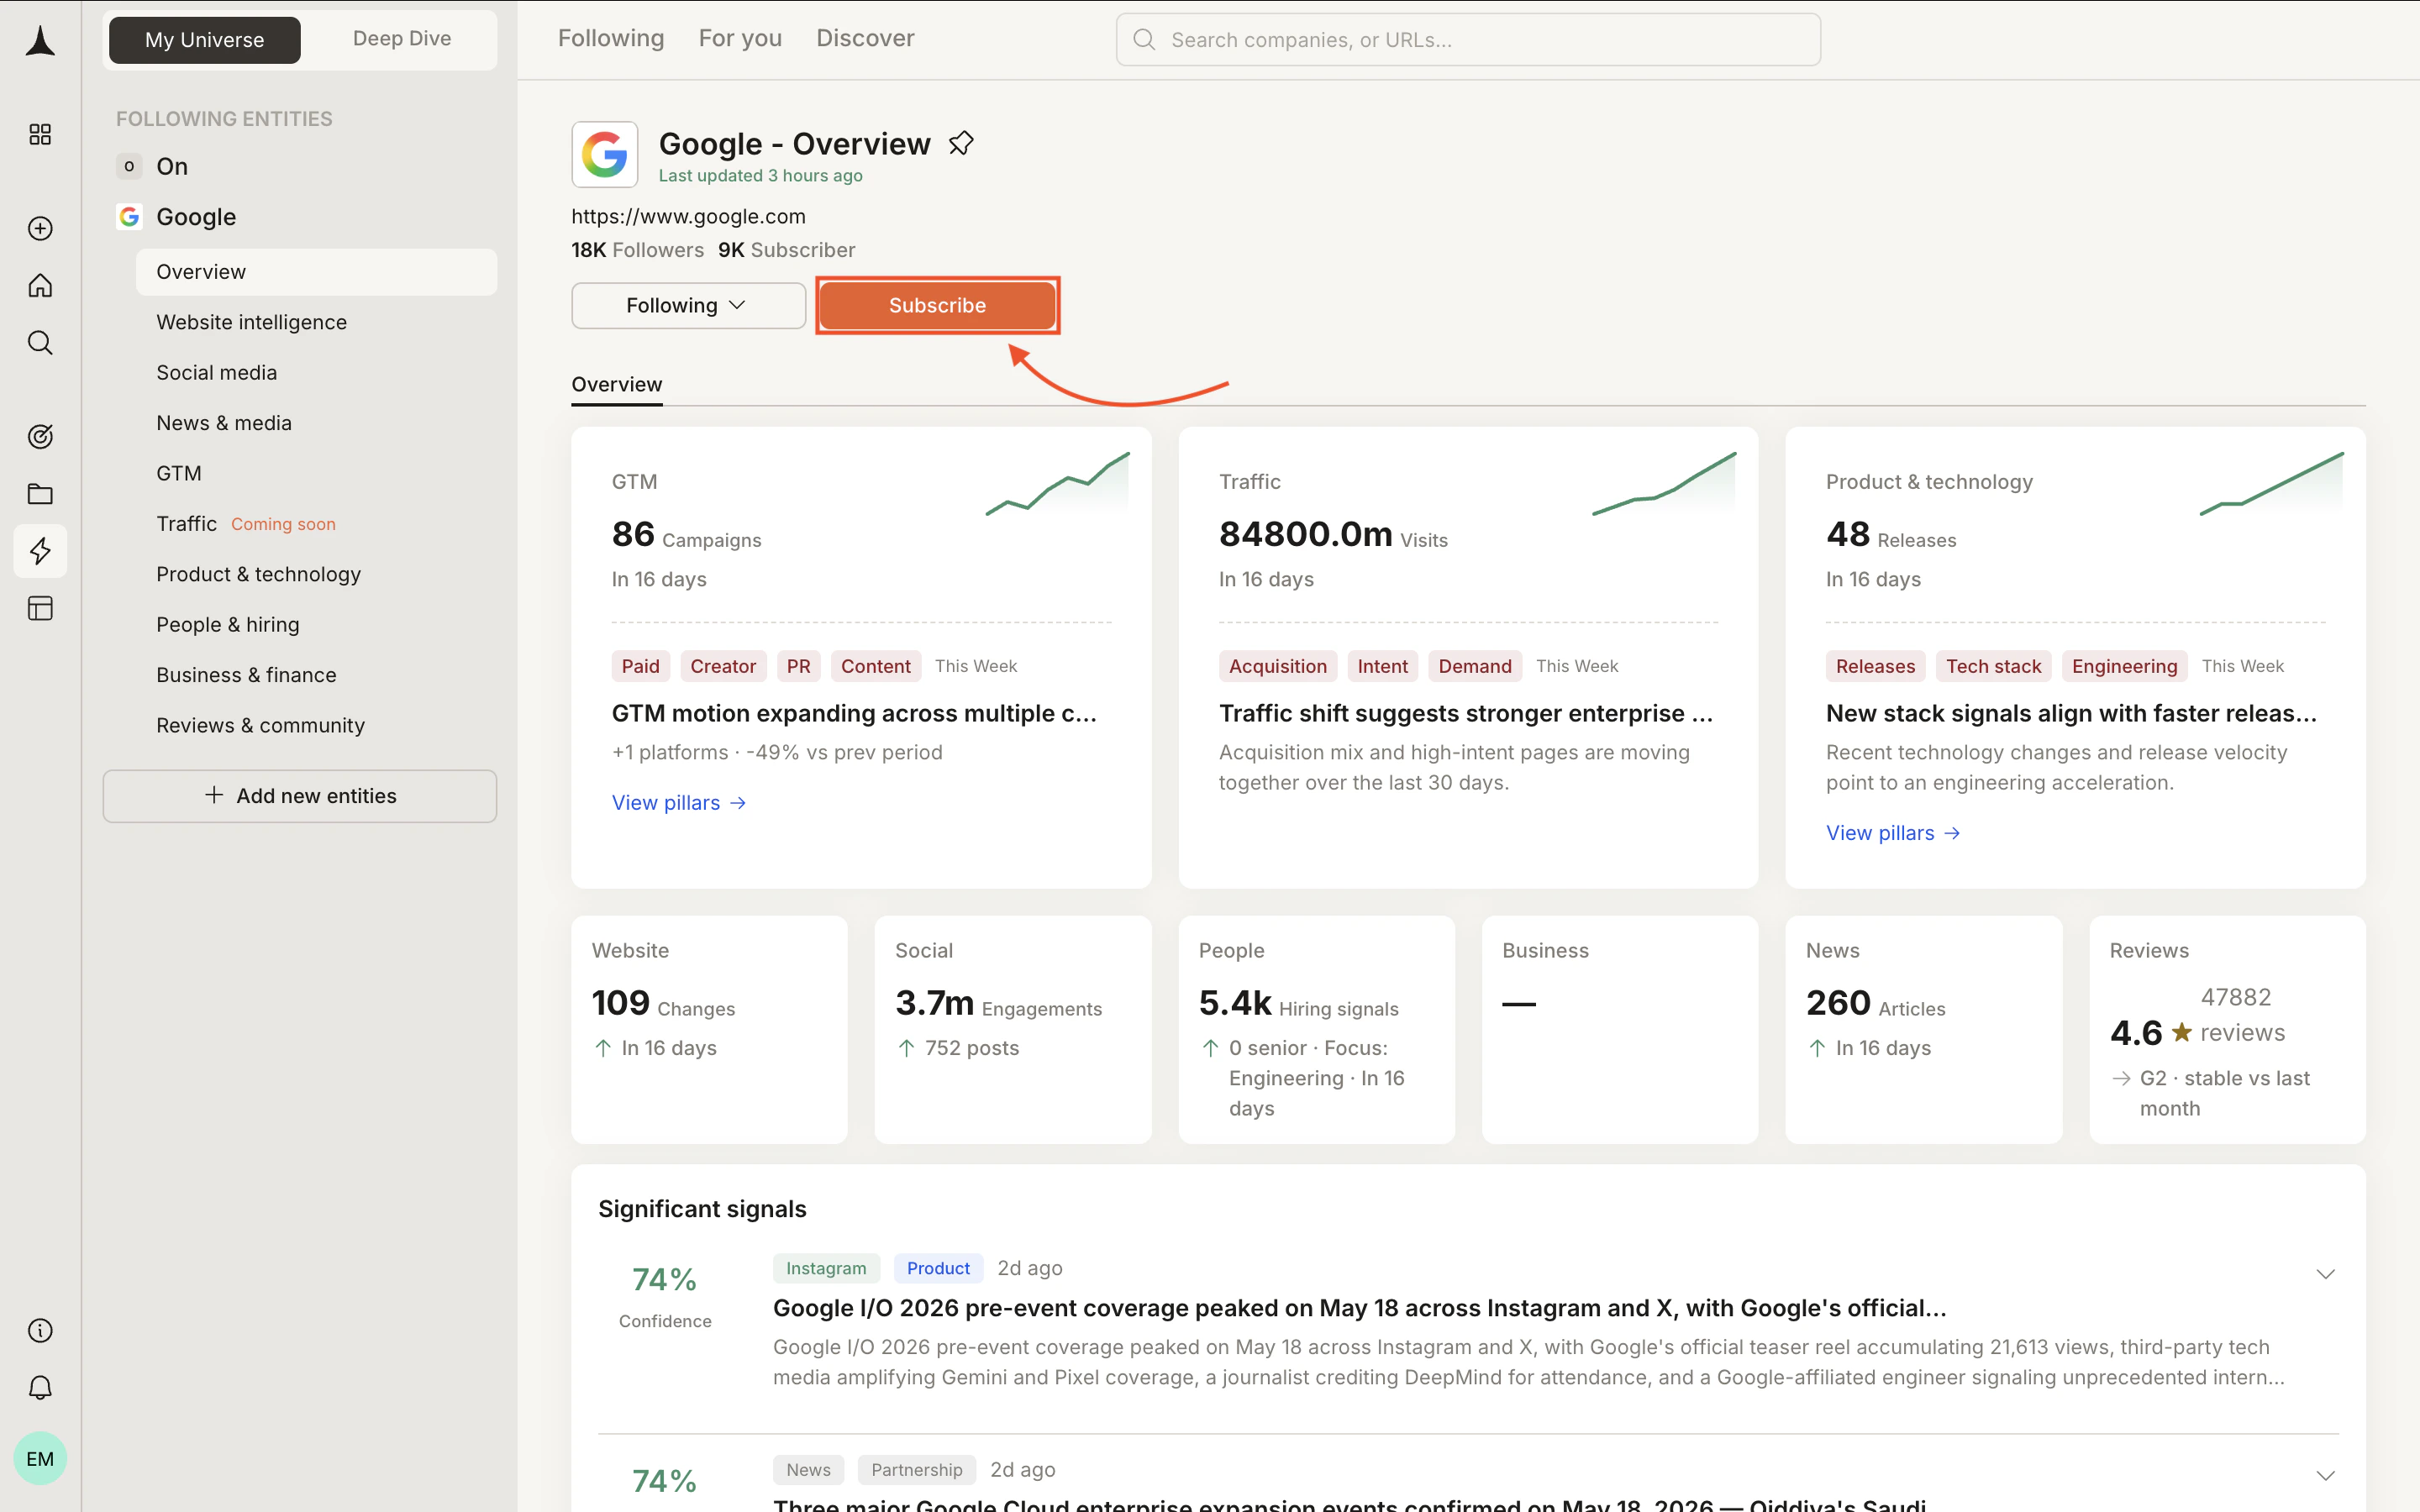
Task: Click the Instagram tag on first signal
Action: (826, 1268)
